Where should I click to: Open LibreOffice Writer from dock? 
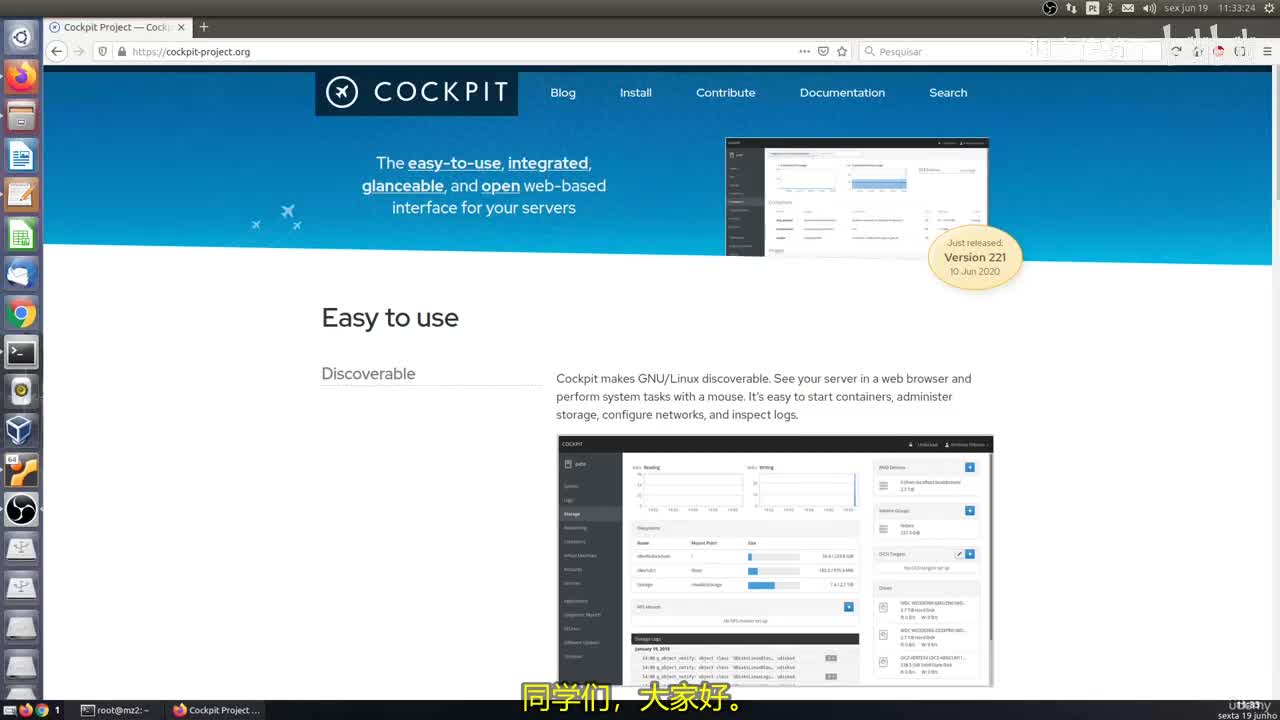click(21, 155)
